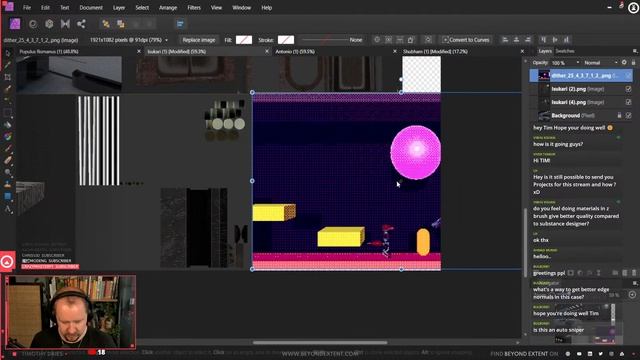Click the Replace image button

[x=199, y=40]
